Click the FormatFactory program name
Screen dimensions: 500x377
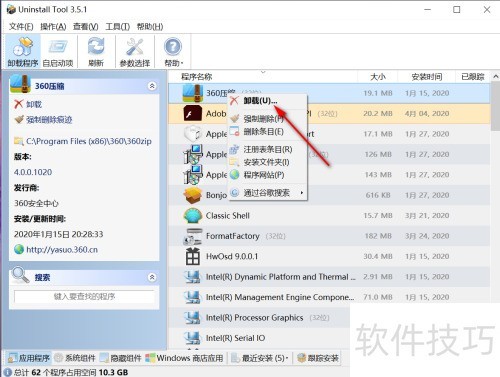233,236
